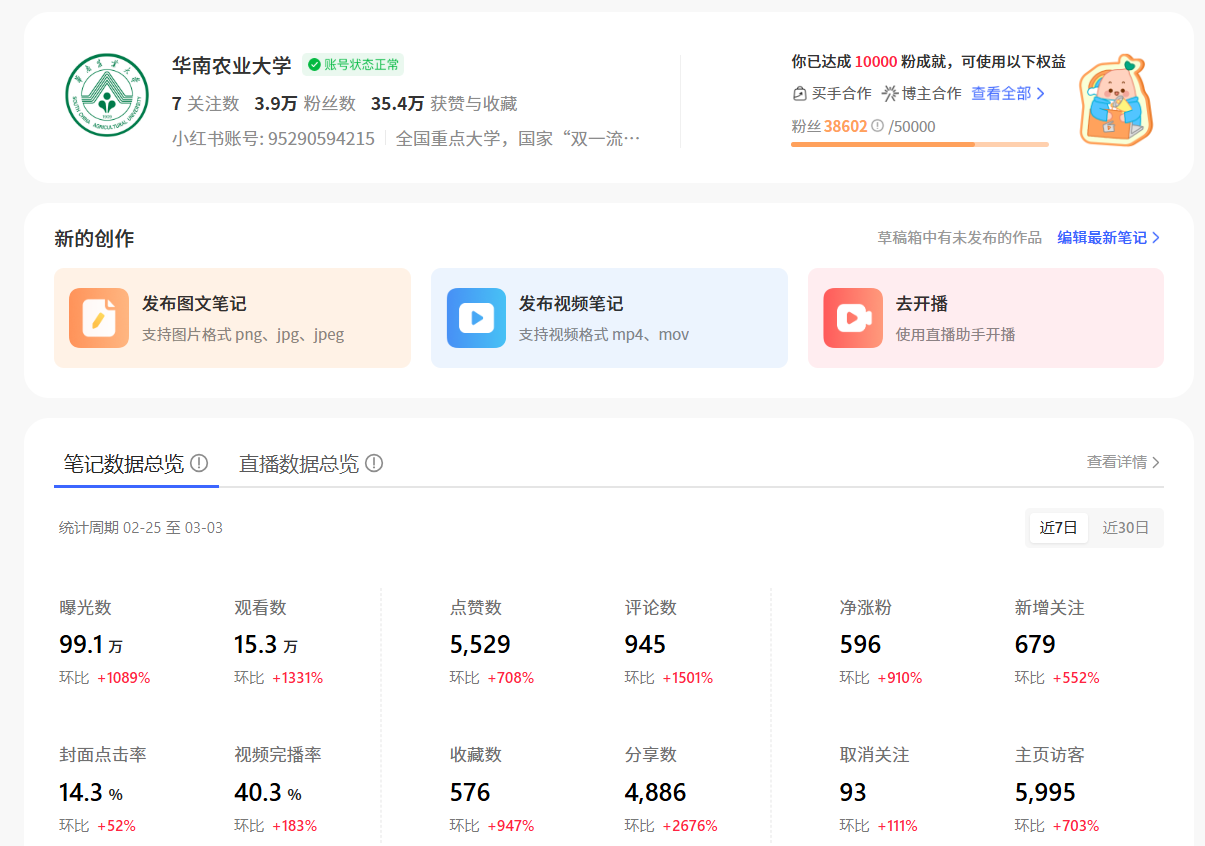The width and height of the screenshot is (1205, 846).
Task: Click 观看数 value 15.3 万
Action: 266,645
